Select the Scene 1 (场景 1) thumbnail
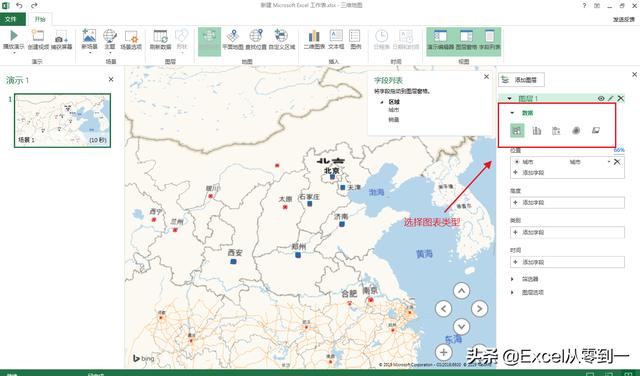 tap(62, 120)
